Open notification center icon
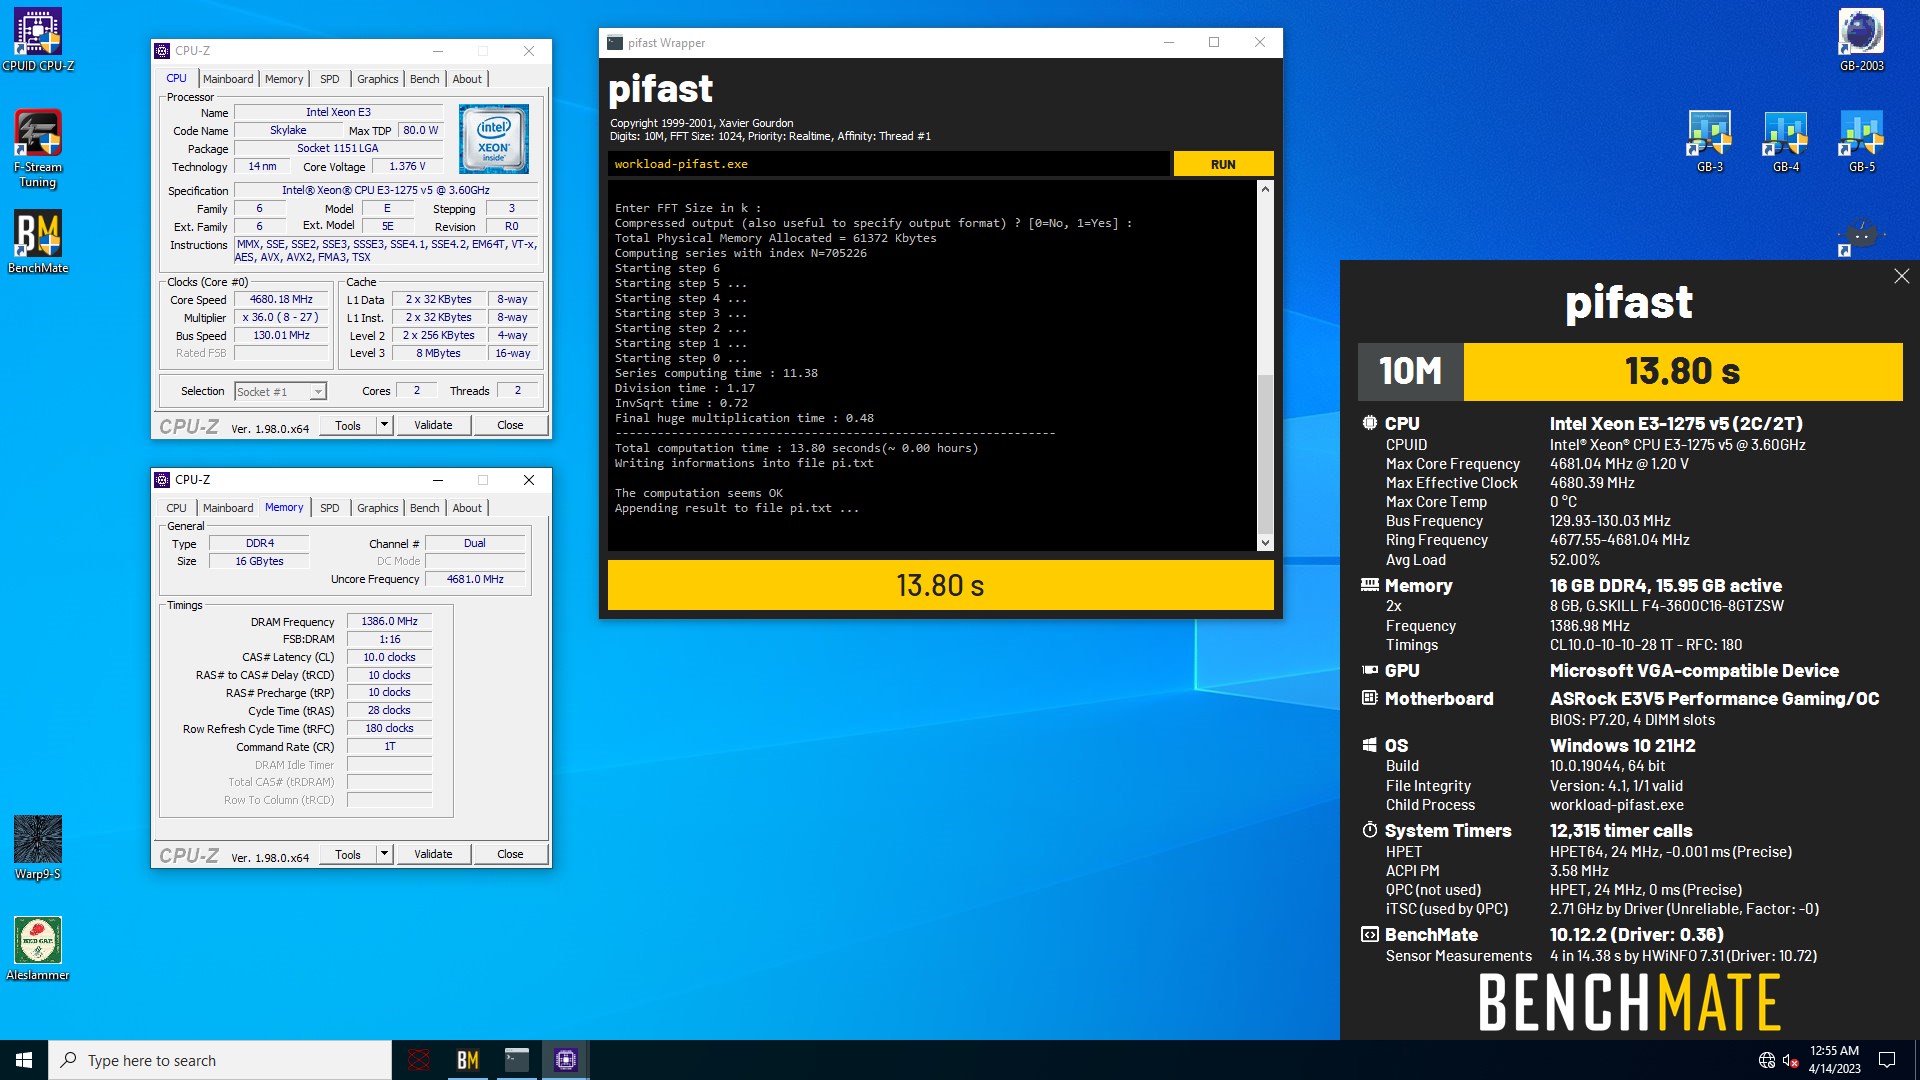 tap(1887, 1060)
